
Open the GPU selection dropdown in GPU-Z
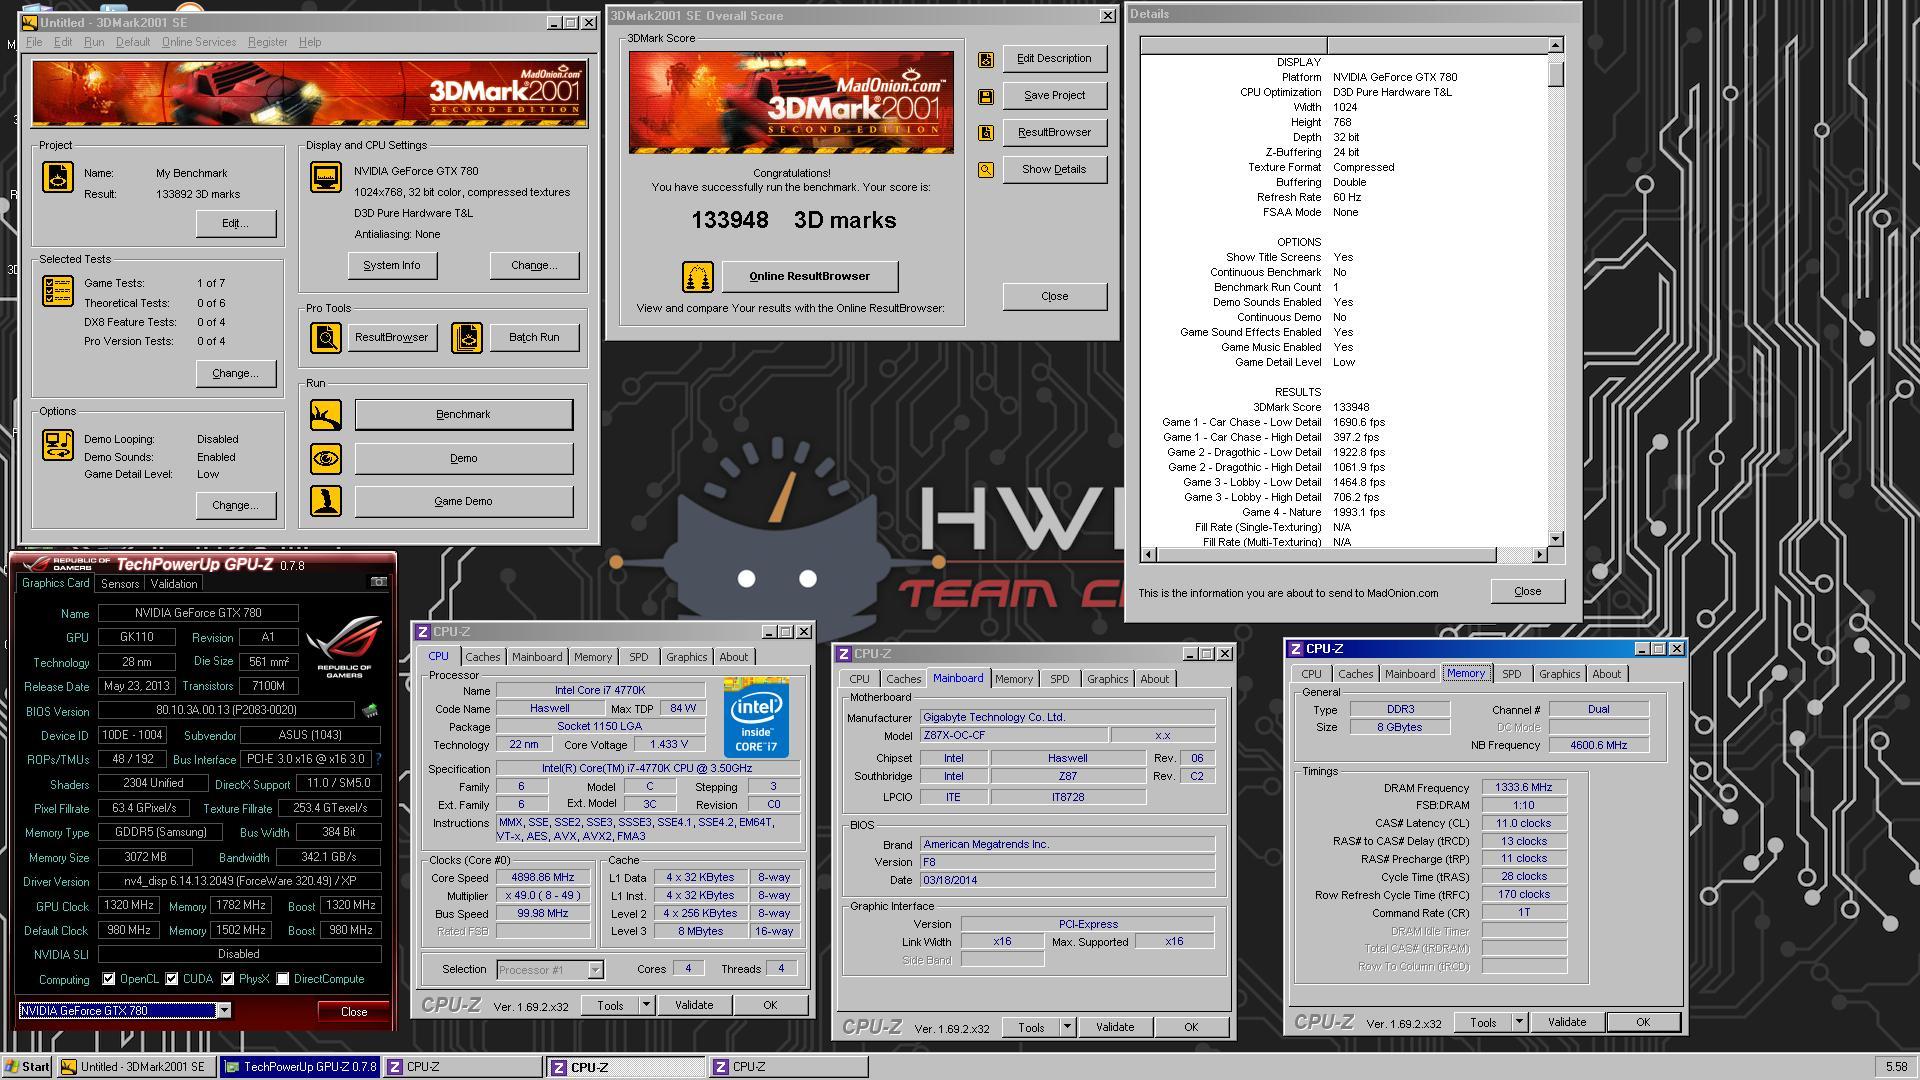(224, 1011)
